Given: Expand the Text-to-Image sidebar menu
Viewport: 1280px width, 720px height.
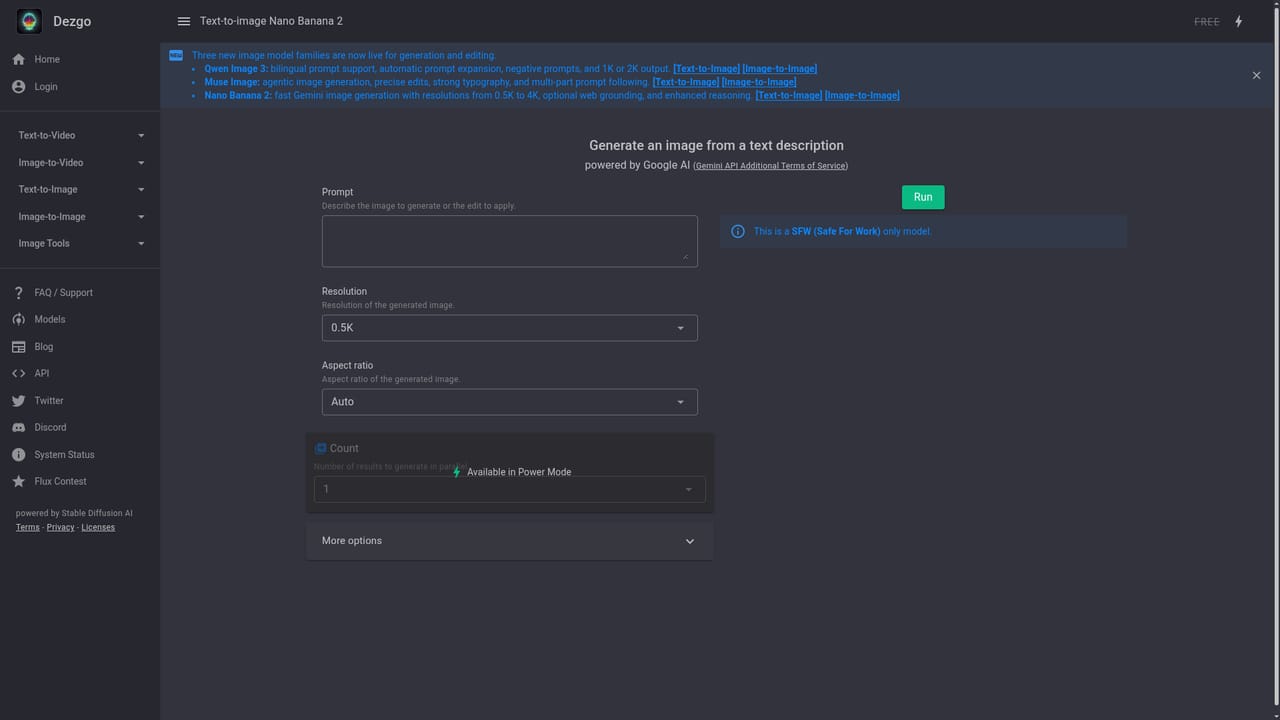Looking at the screenshot, I should (x=80, y=190).
